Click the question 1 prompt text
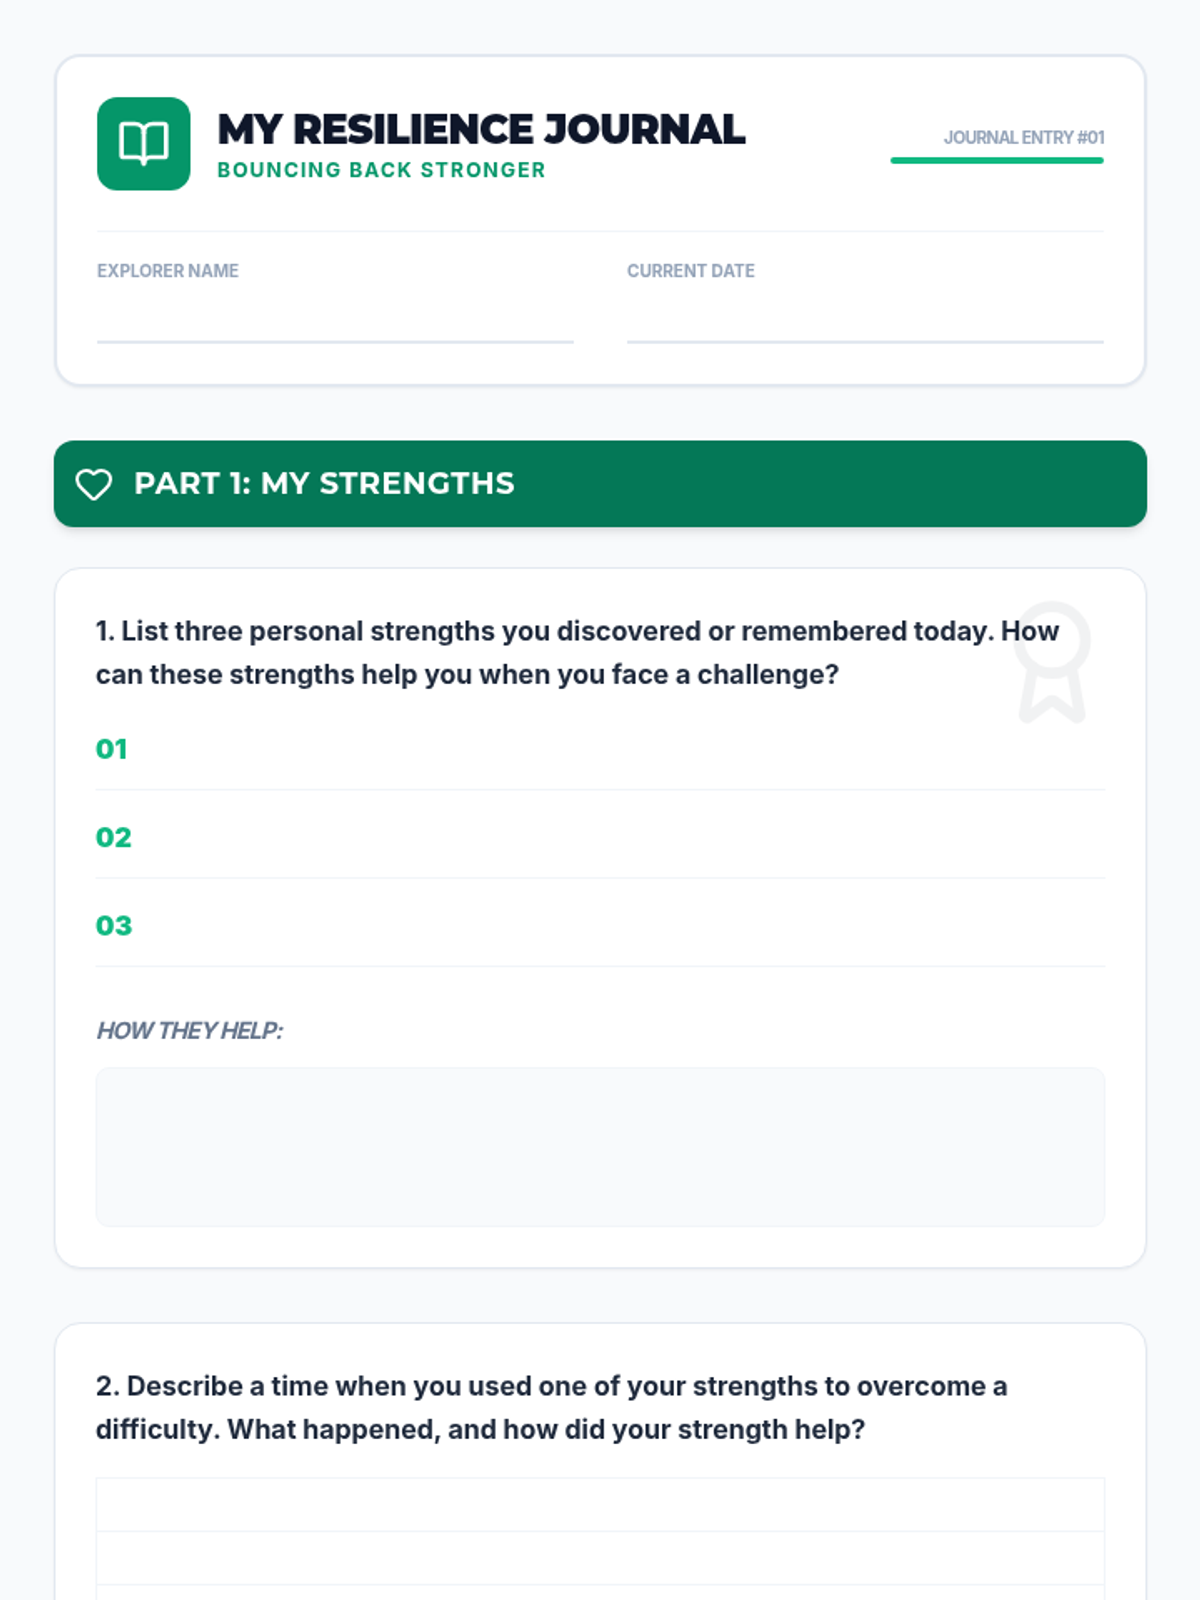 pos(577,652)
